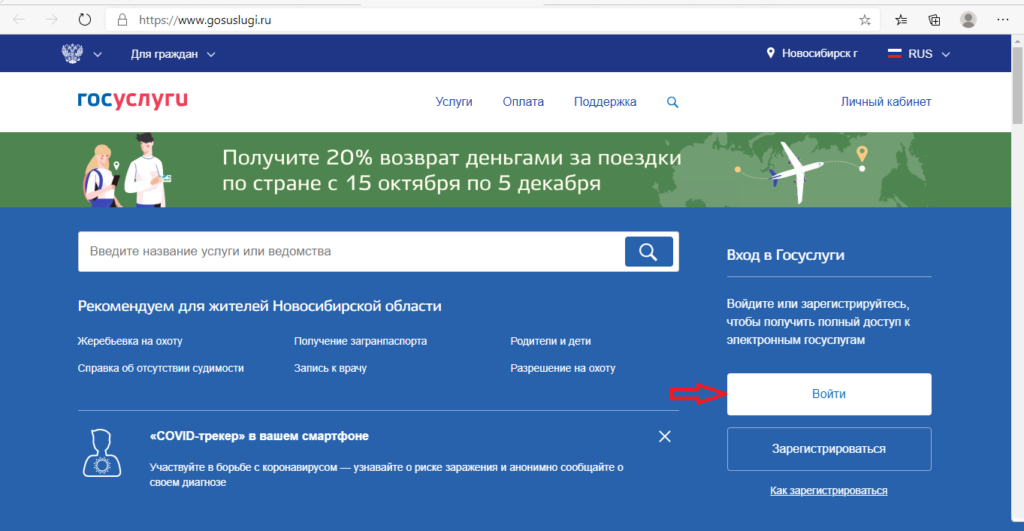Click the browser profile avatar
Screen dimensions: 1024x531
[x=968, y=20]
